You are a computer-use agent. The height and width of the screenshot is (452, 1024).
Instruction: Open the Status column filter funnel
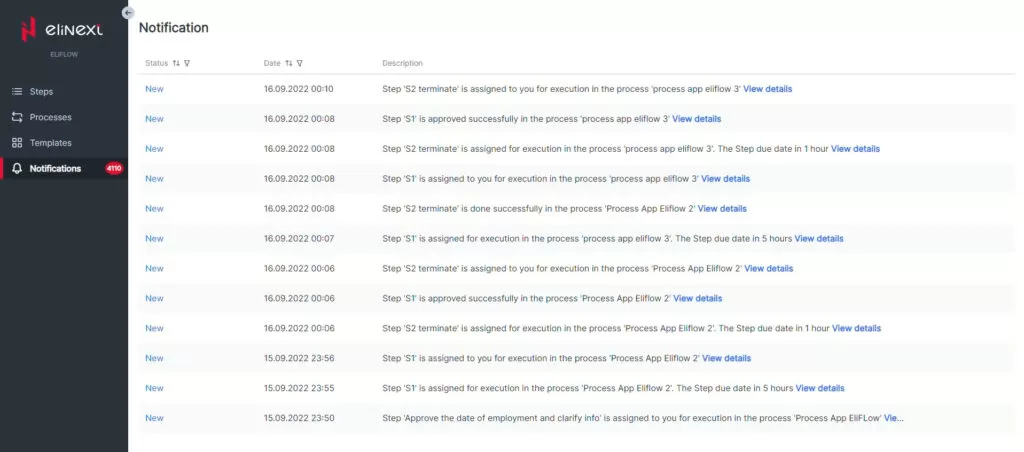187,63
